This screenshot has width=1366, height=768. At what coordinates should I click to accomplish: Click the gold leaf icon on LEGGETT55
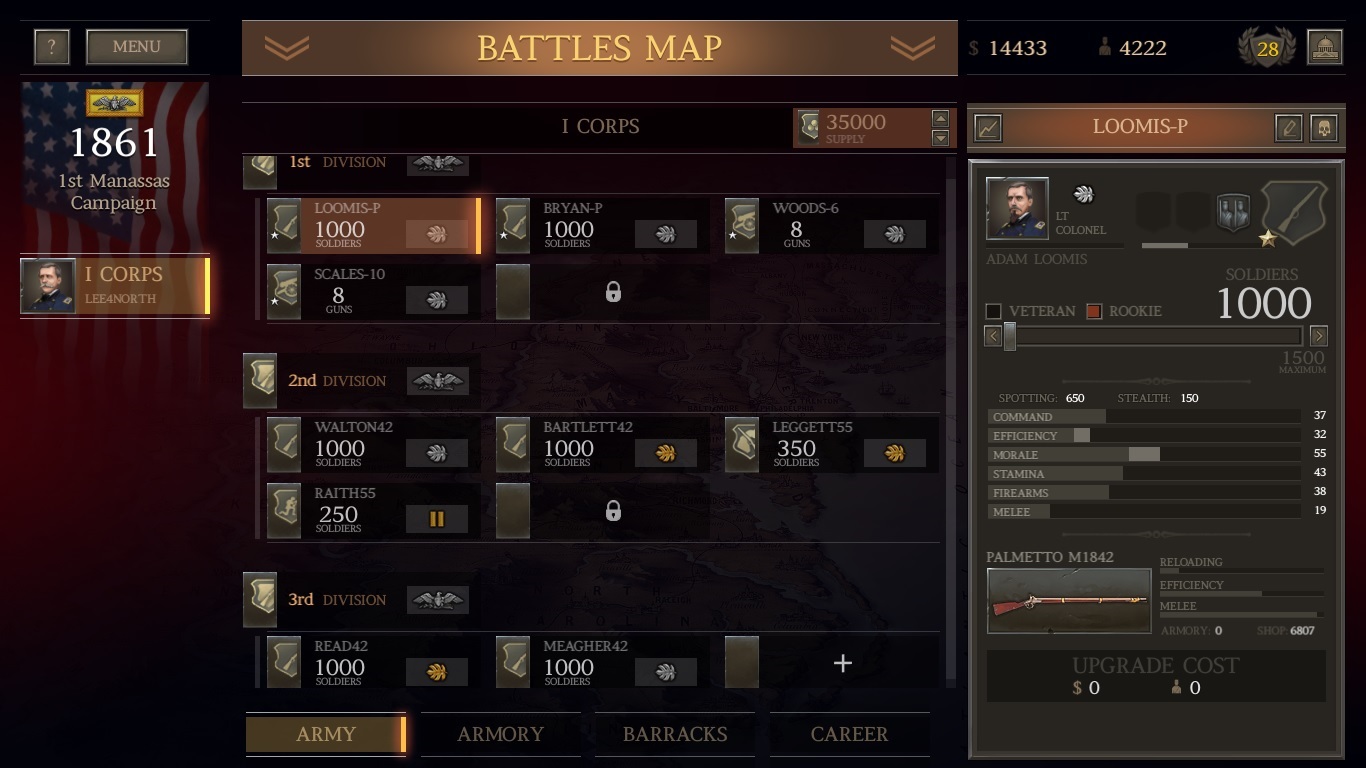(895, 453)
